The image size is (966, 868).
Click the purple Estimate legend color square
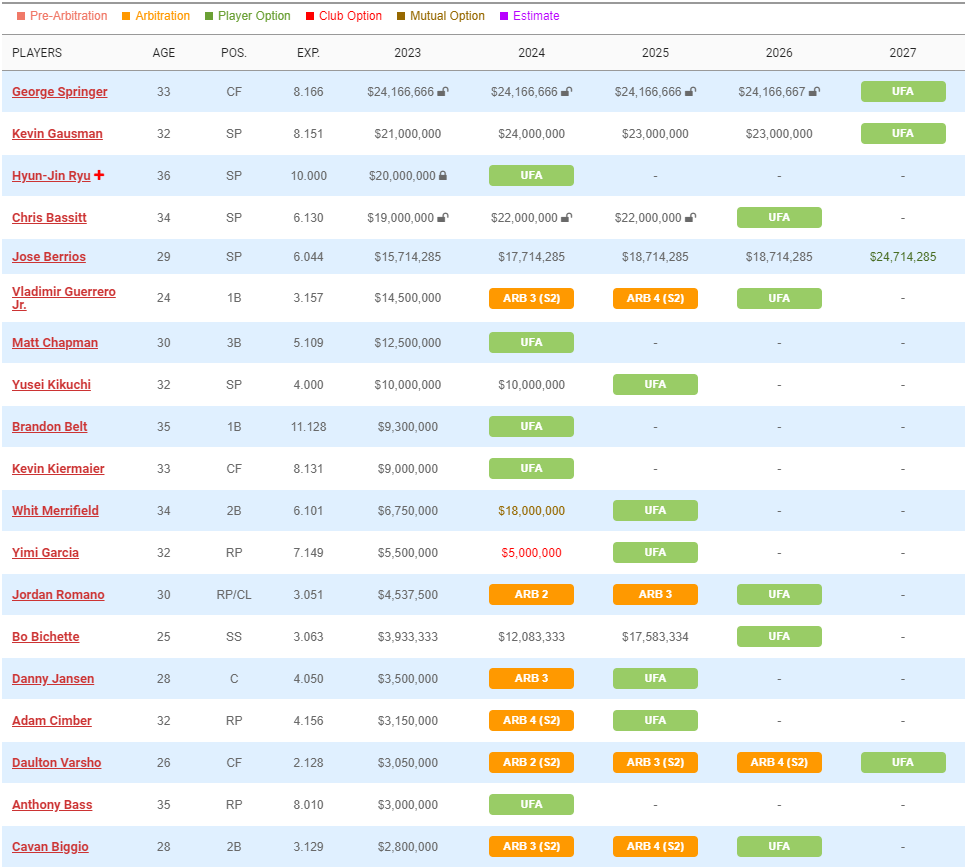(504, 16)
